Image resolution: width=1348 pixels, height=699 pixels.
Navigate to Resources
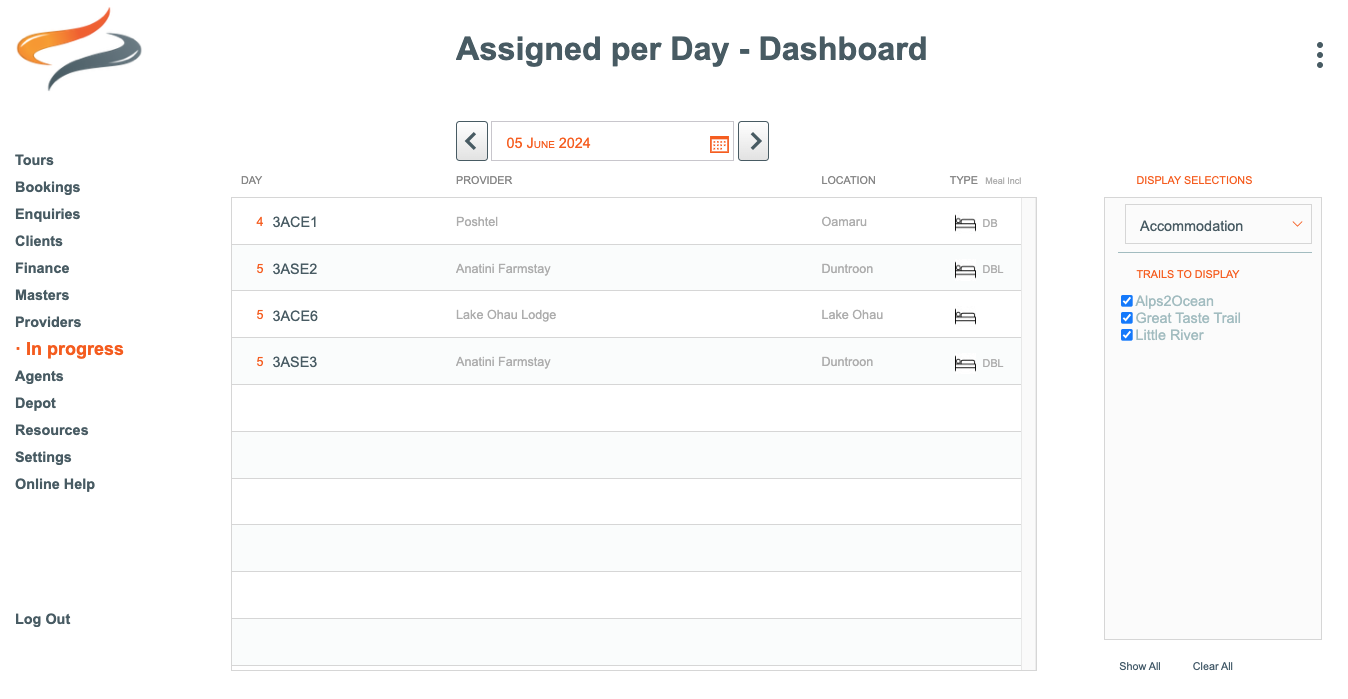(51, 430)
